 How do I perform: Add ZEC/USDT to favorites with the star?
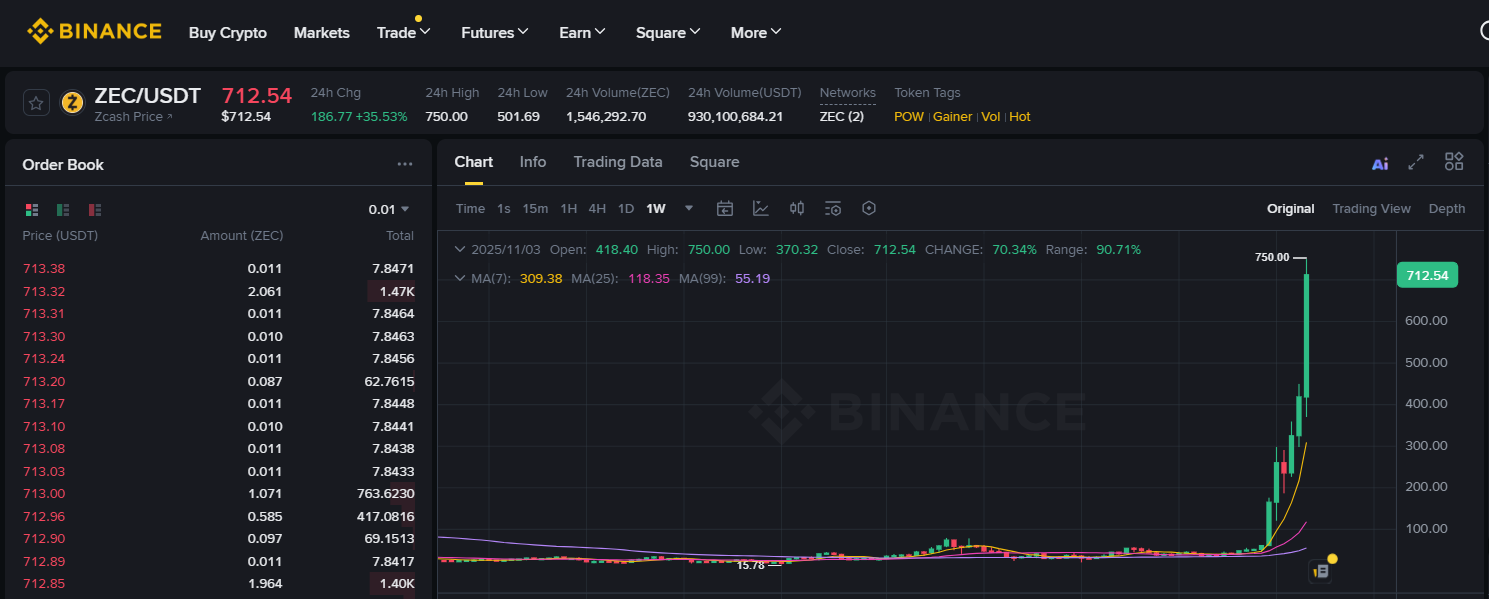[x=36, y=102]
